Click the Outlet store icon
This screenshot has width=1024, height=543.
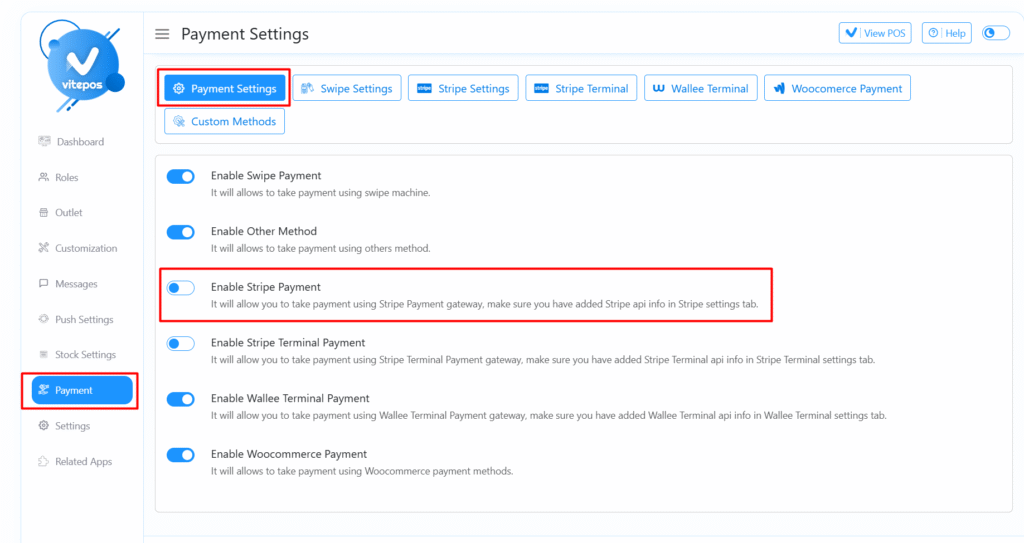pyautogui.click(x=44, y=212)
